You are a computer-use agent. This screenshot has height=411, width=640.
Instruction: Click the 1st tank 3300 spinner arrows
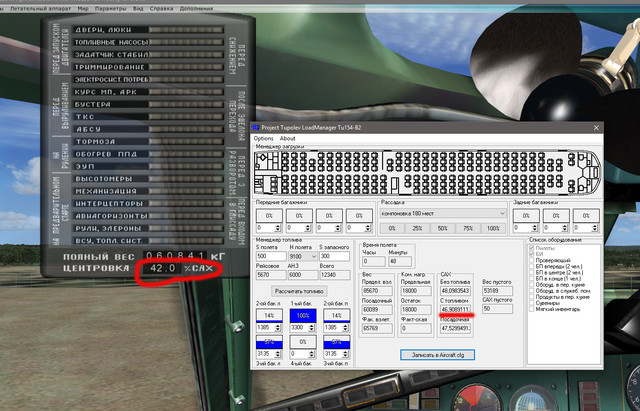pos(312,327)
